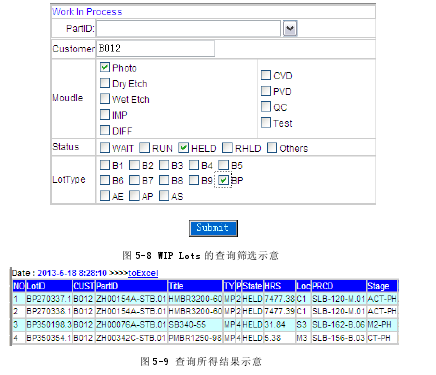Click the SLB-156-B.03 PRCD cell

coord(339,338)
